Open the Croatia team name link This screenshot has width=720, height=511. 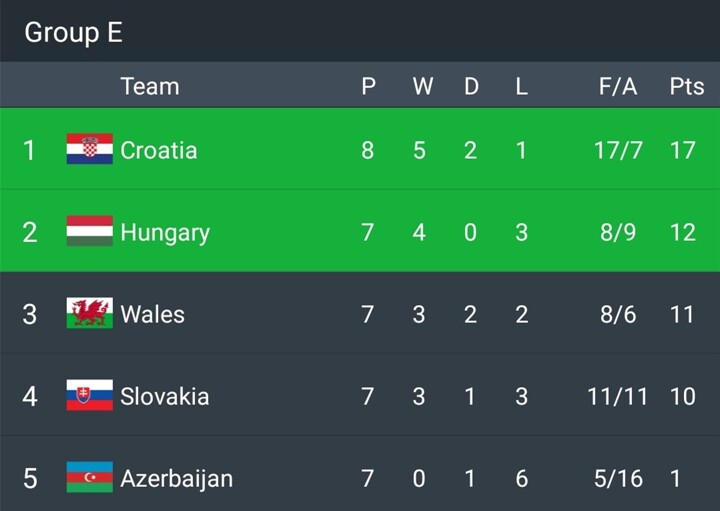click(x=158, y=150)
